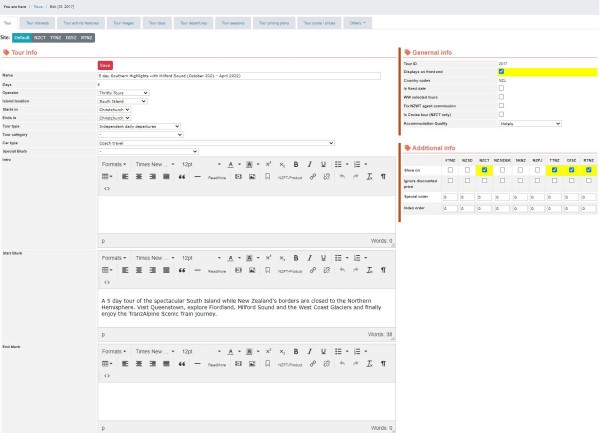
Task: Redo in the End blurb editor
Action: point(355,364)
